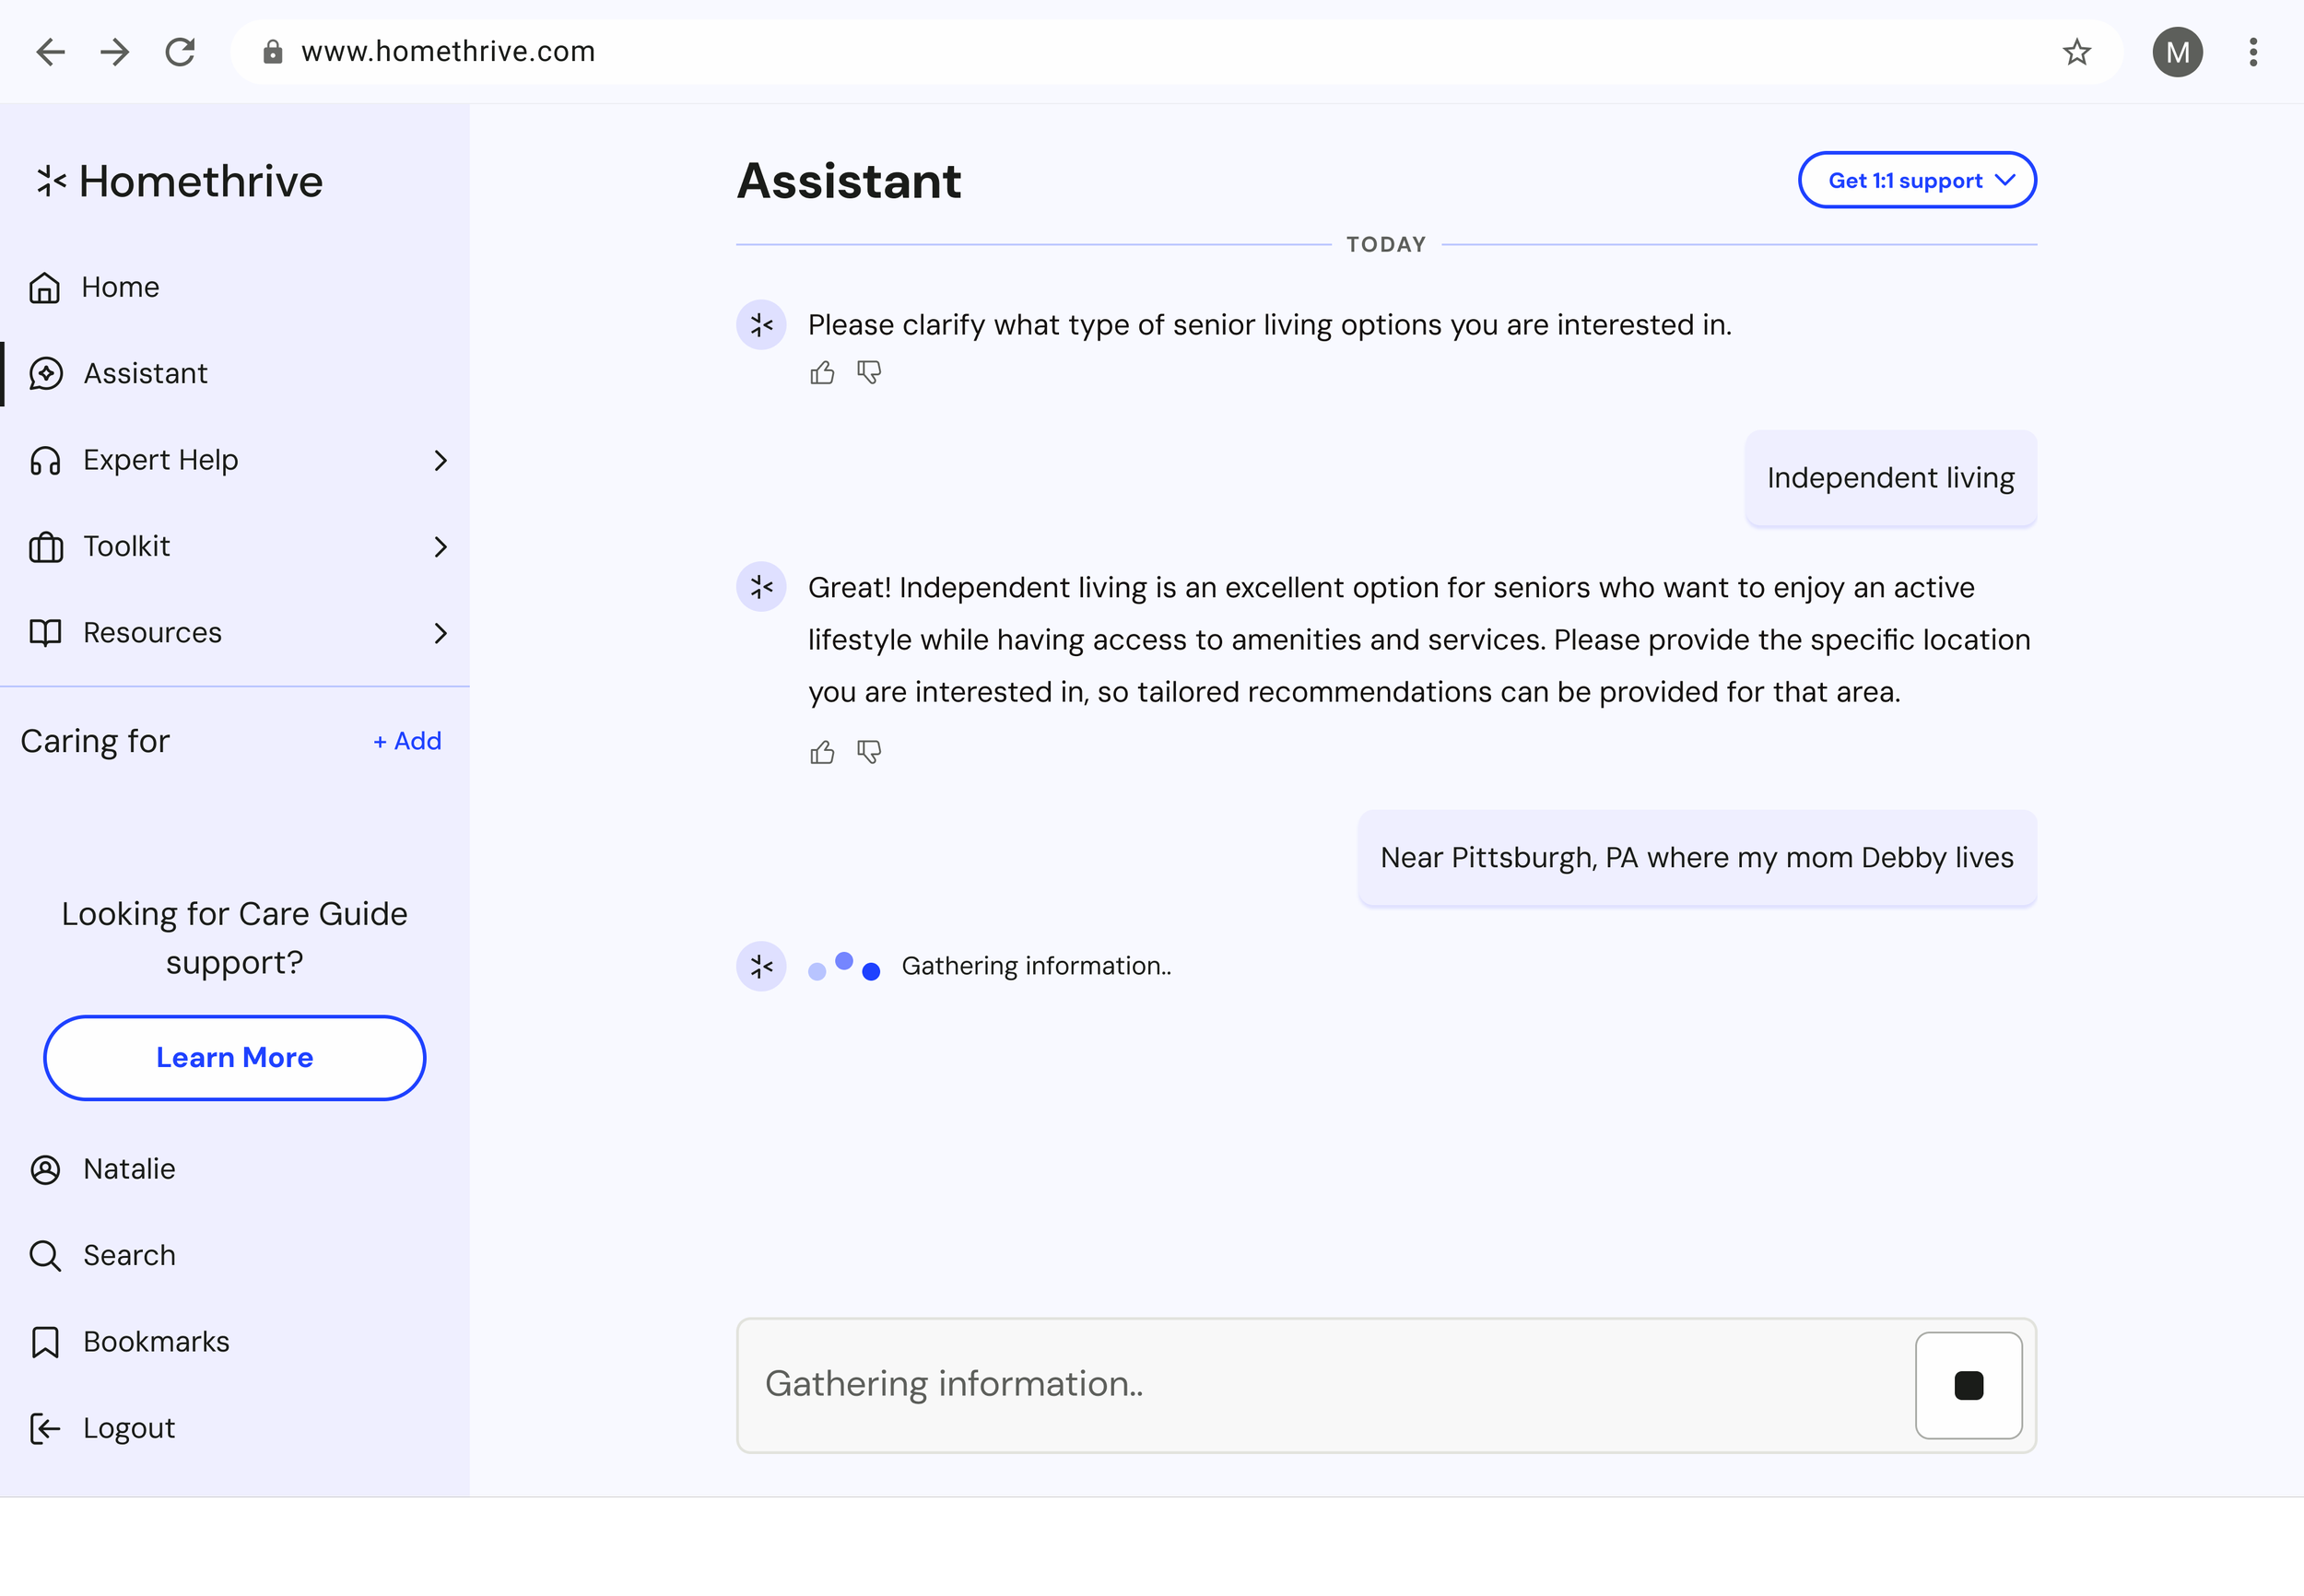Bookmark this page with the star icon
The width and height of the screenshot is (2304, 1596).
point(2077,52)
